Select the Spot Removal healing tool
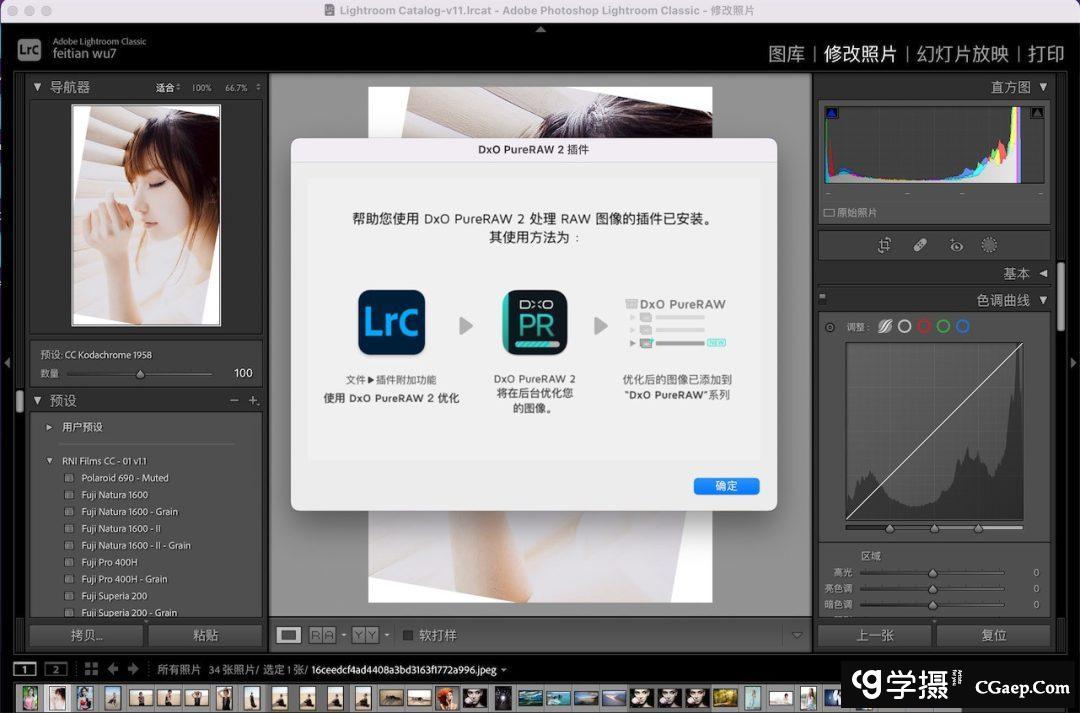The image size is (1080, 713). coord(920,245)
